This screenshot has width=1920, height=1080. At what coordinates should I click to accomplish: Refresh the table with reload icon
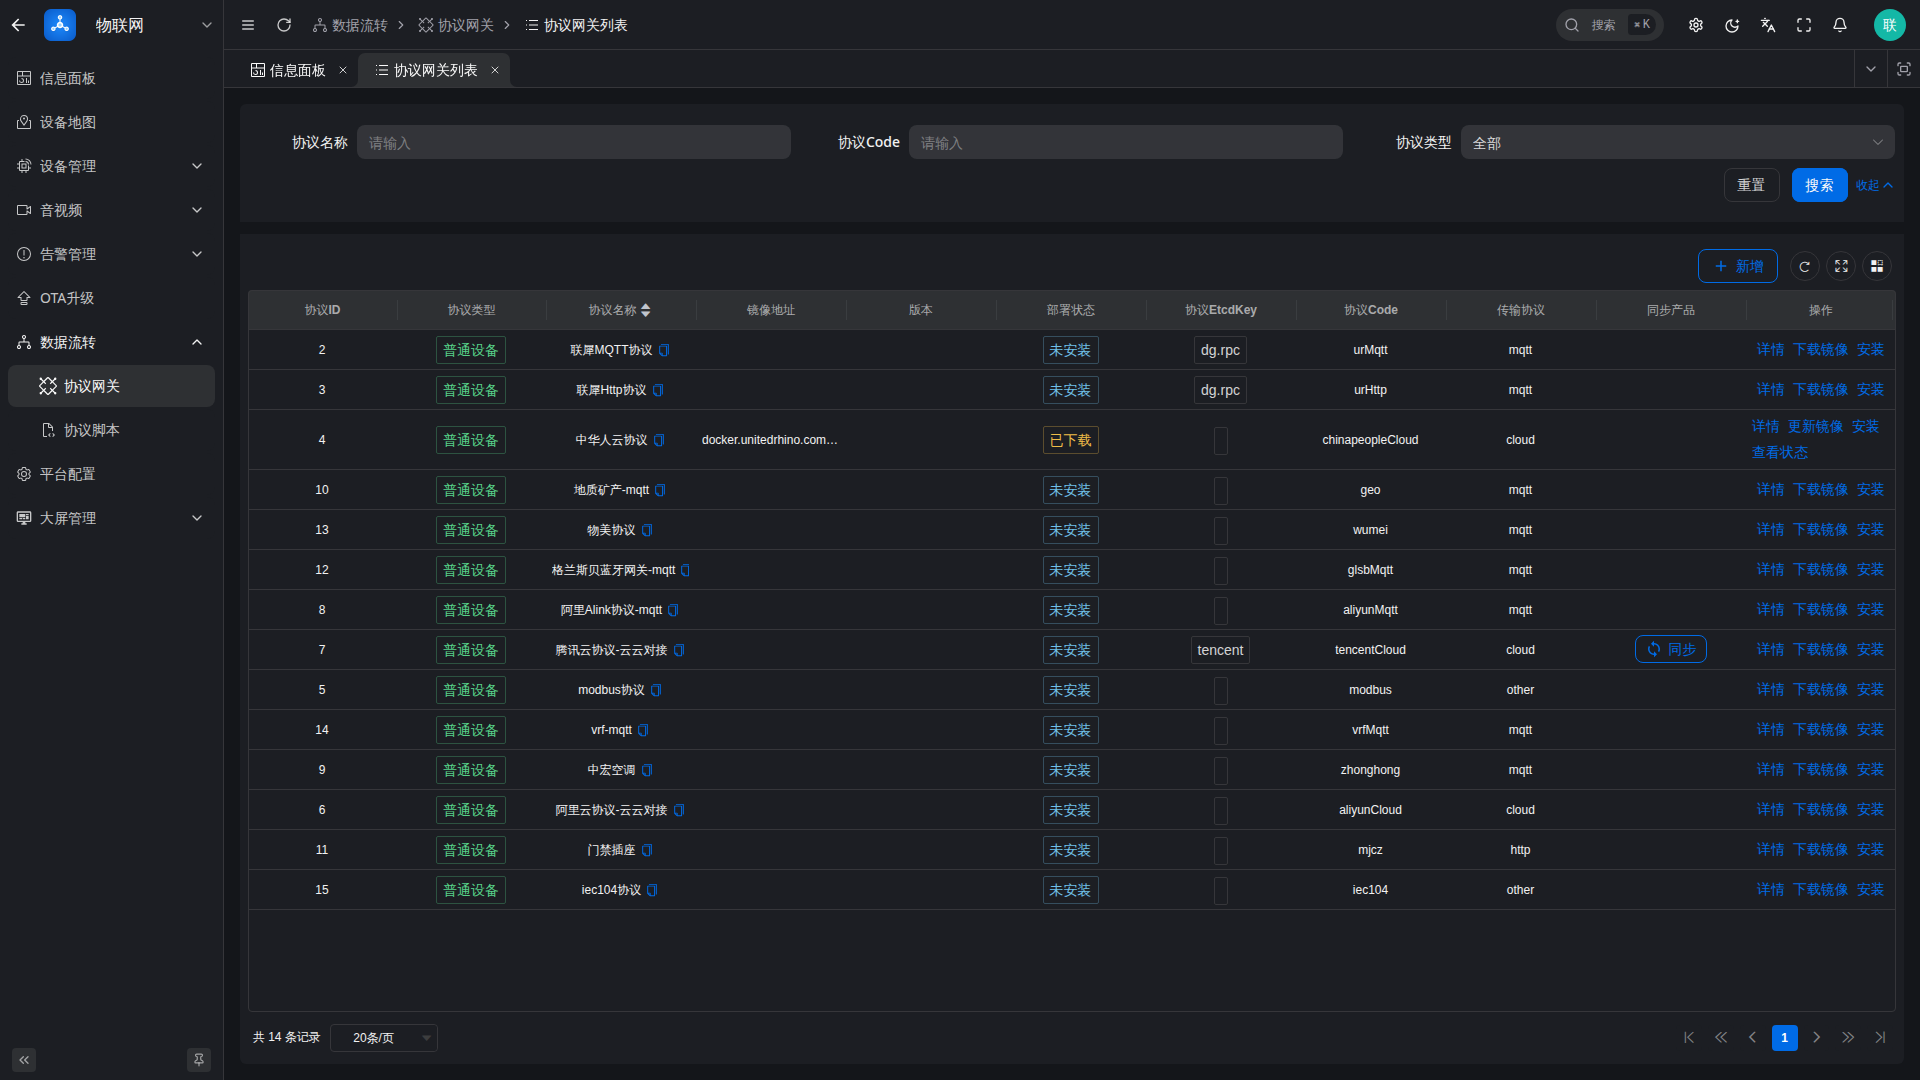(x=1804, y=266)
